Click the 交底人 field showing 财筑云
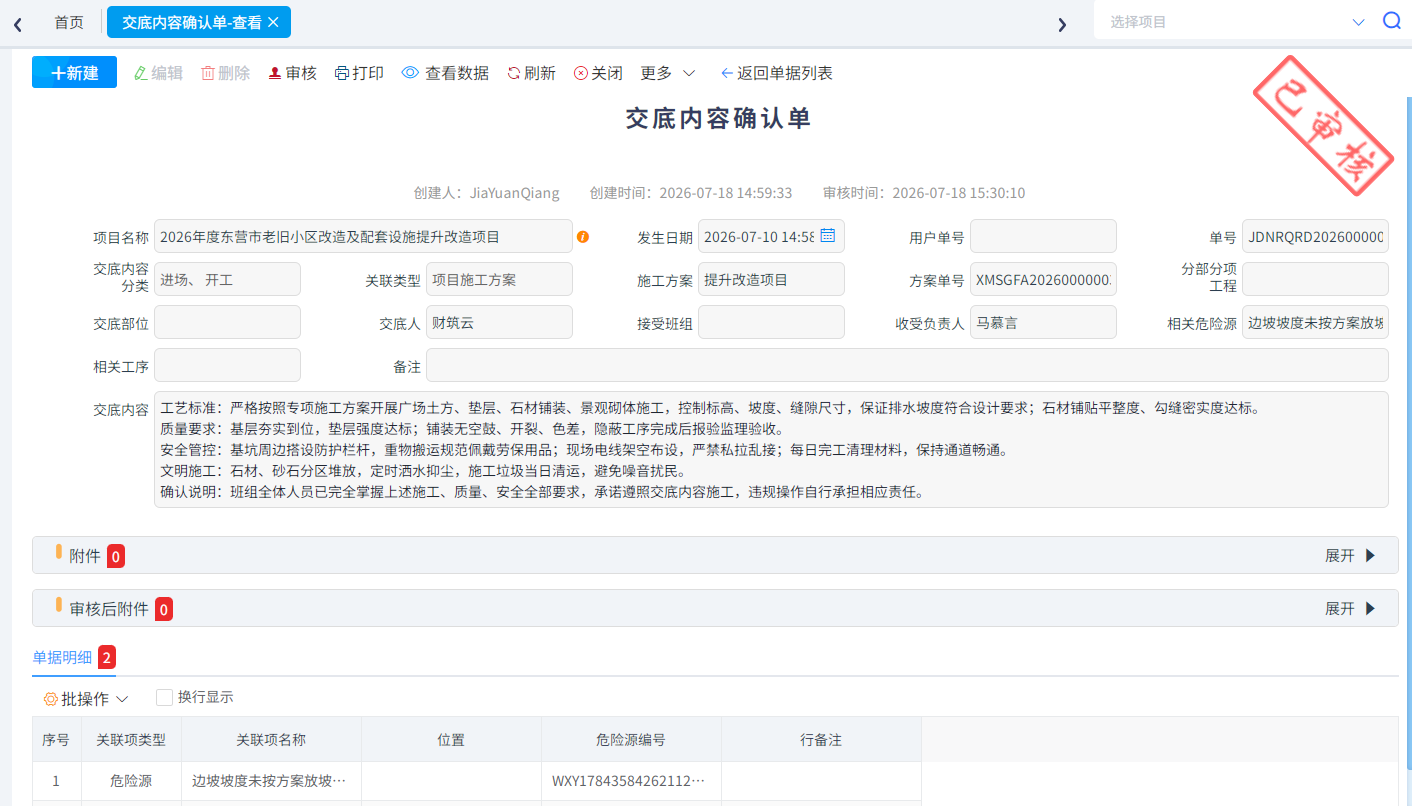This screenshot has width=1412, height=806. pyautogui.click(x=499, y=323)
